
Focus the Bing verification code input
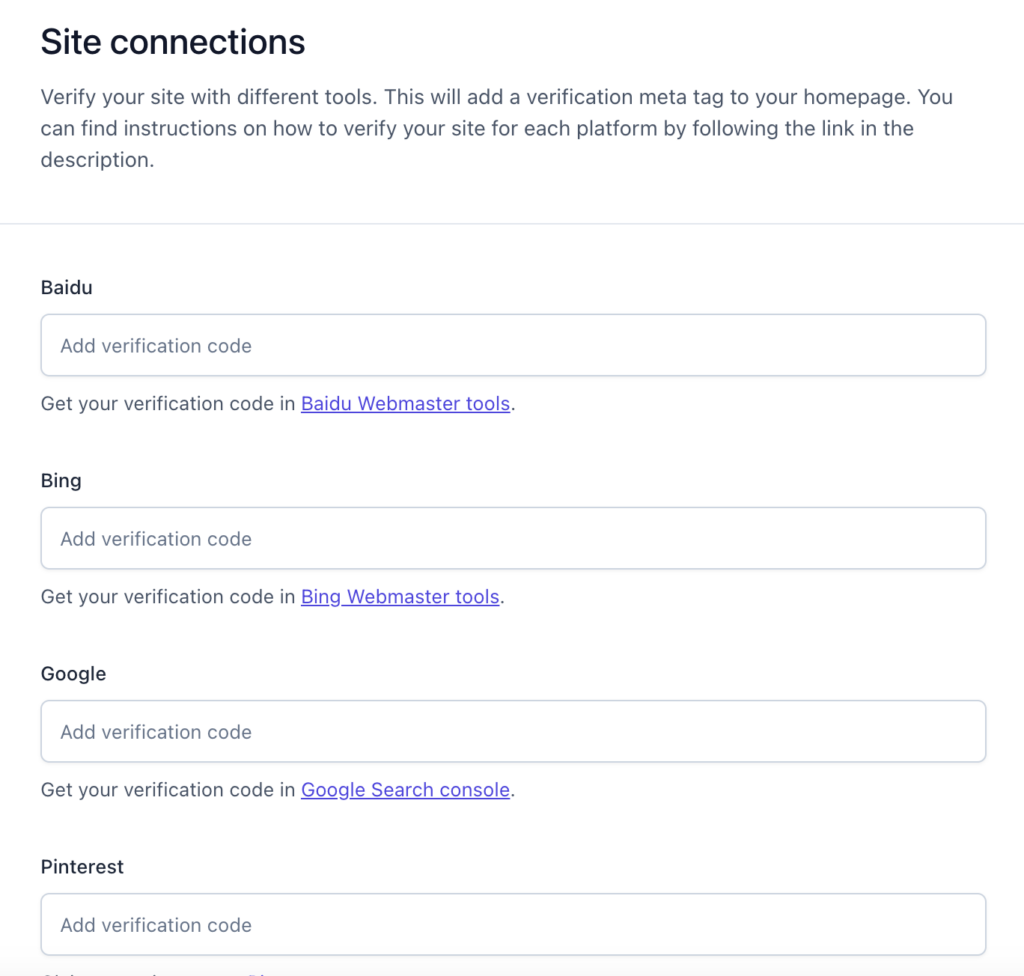[513, 539]
